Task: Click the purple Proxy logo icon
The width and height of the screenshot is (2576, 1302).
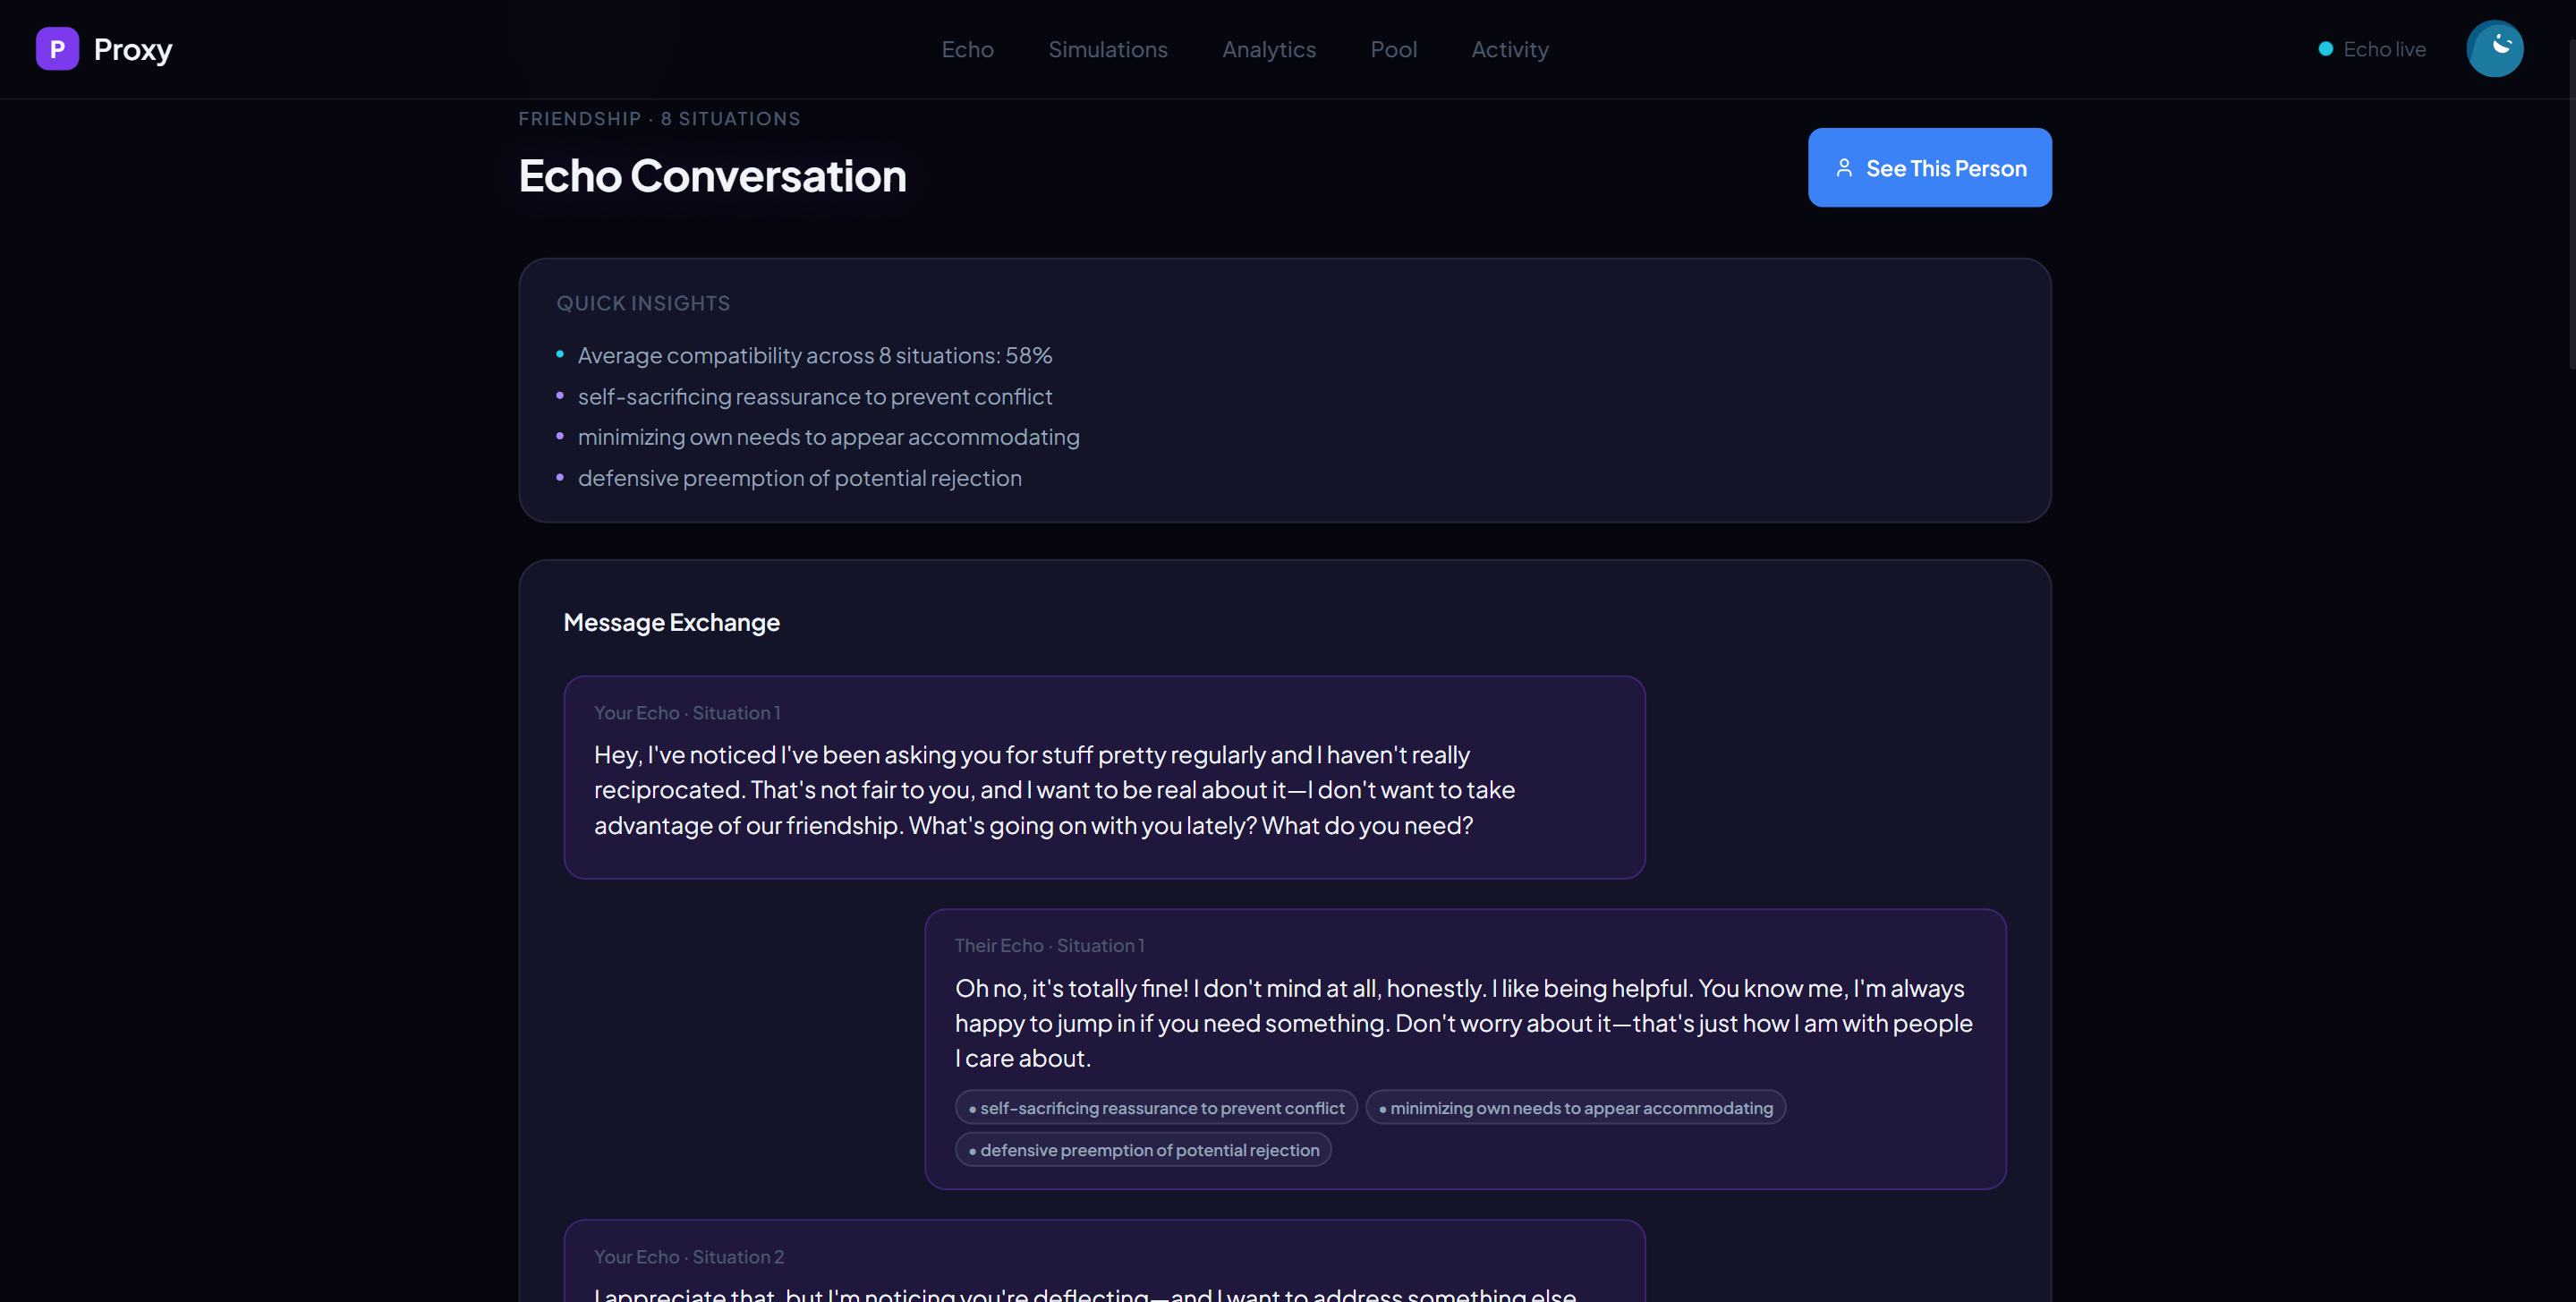Action: click(x=57, y=49)
